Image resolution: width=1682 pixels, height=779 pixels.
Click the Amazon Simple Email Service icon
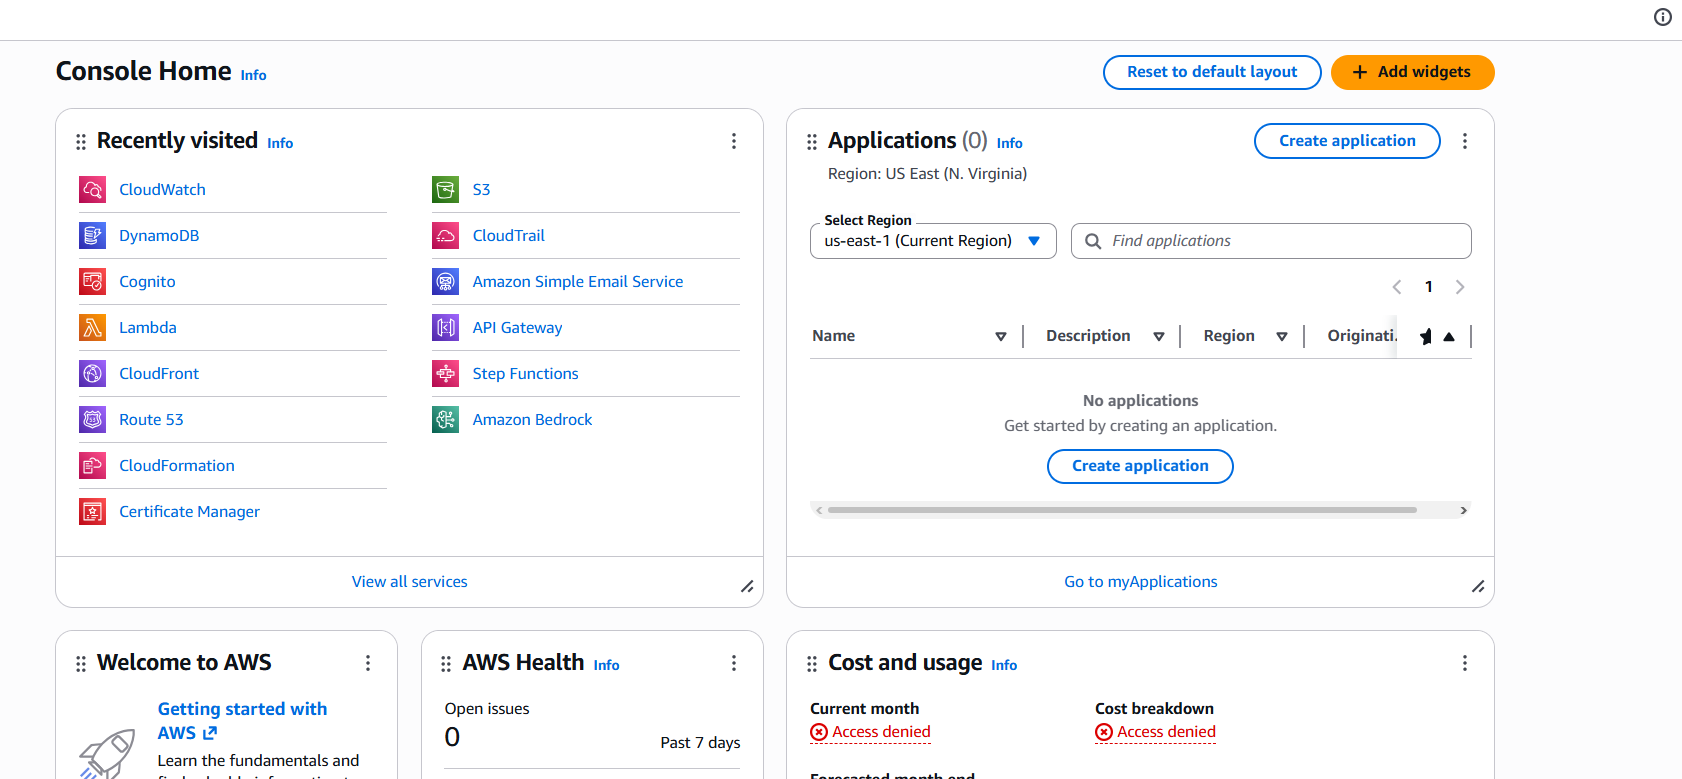[445, 281]
